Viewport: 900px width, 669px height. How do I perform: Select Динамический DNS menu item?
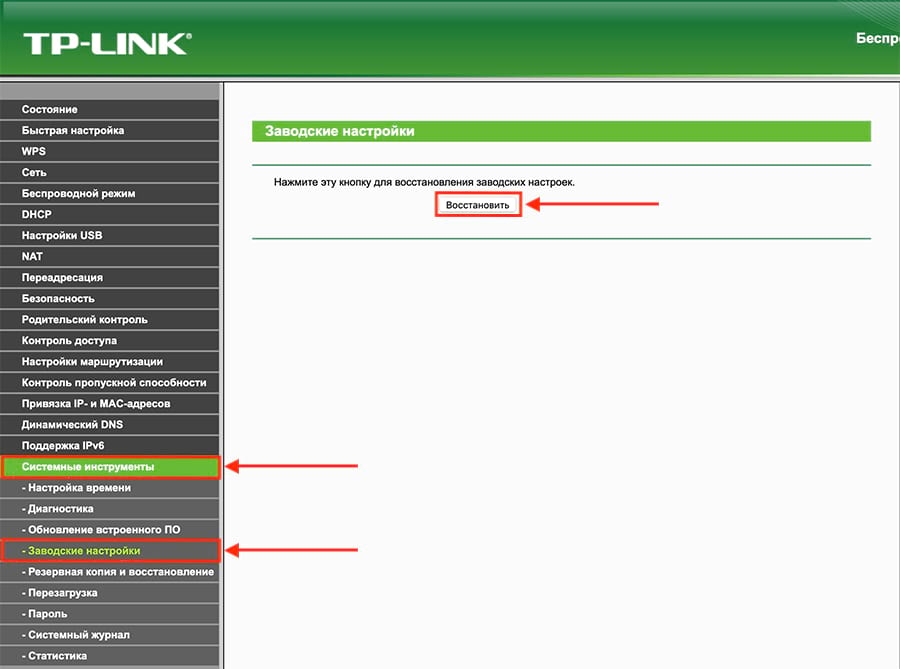click(x=110, y=425)
